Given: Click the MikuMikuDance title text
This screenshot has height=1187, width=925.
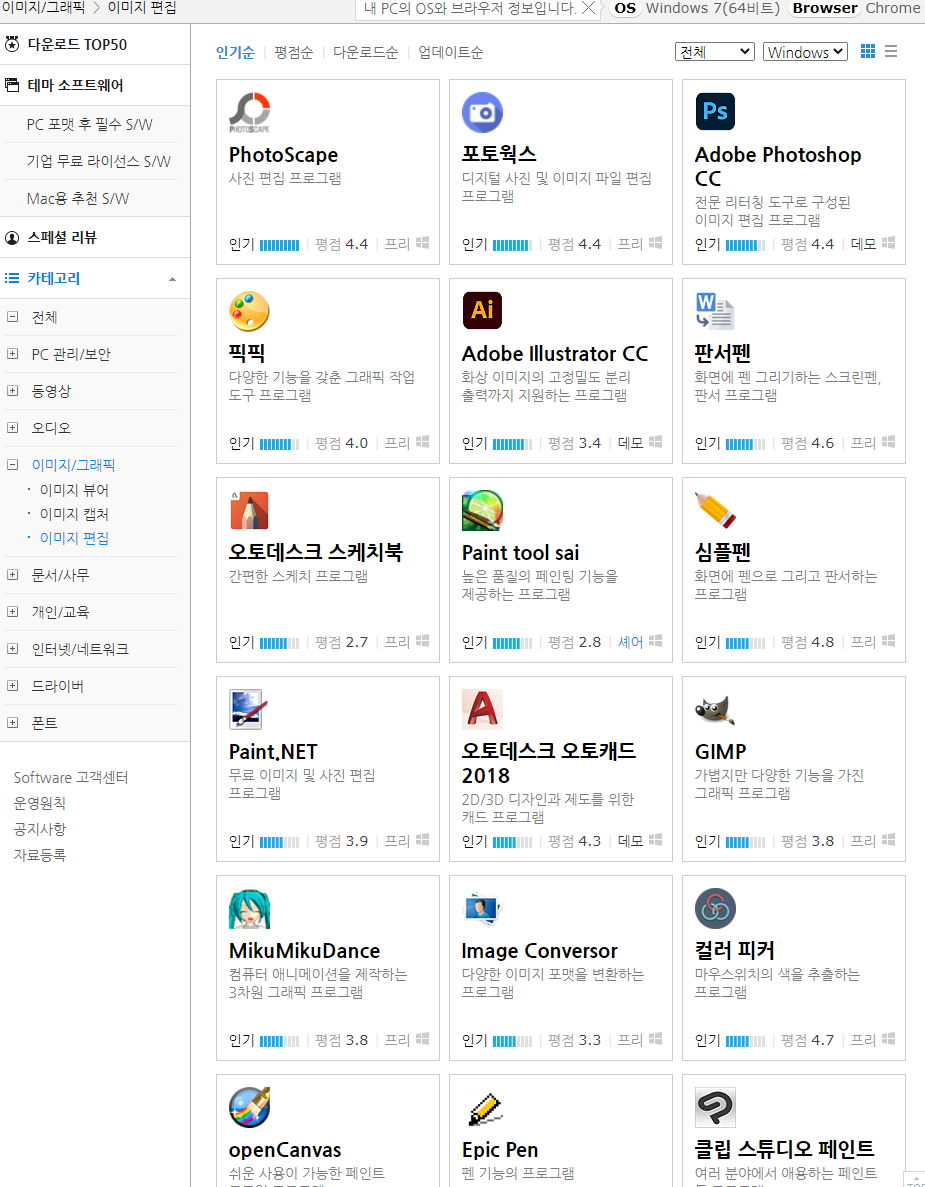Looking at the screenshot, I should coord(304,951).
